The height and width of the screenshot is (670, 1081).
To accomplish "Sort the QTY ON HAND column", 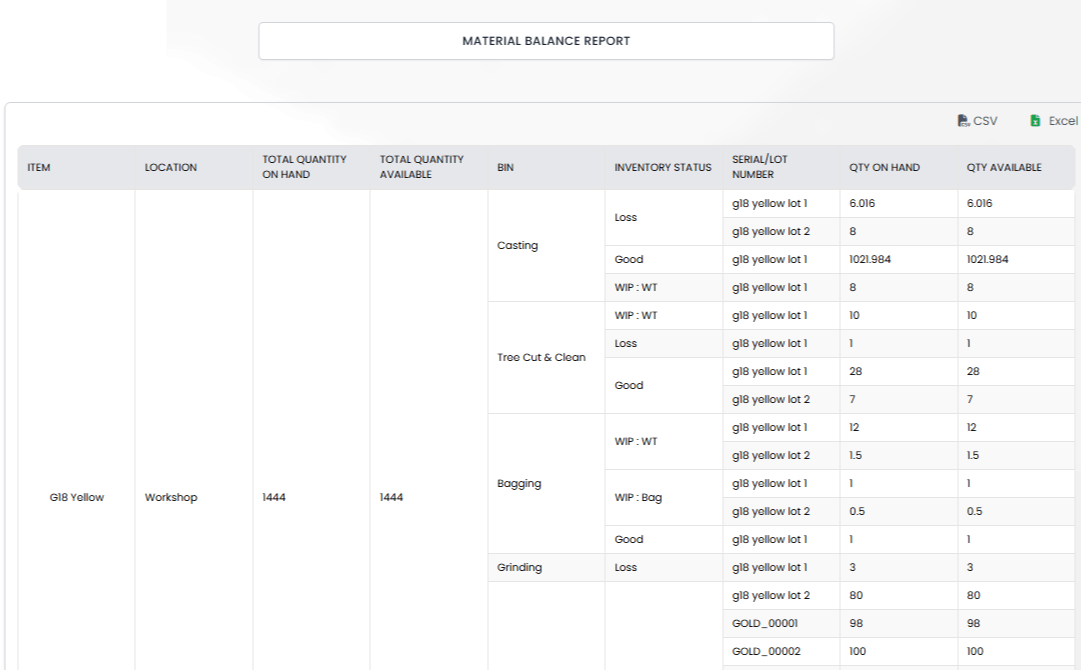I will tap(884, 167).
